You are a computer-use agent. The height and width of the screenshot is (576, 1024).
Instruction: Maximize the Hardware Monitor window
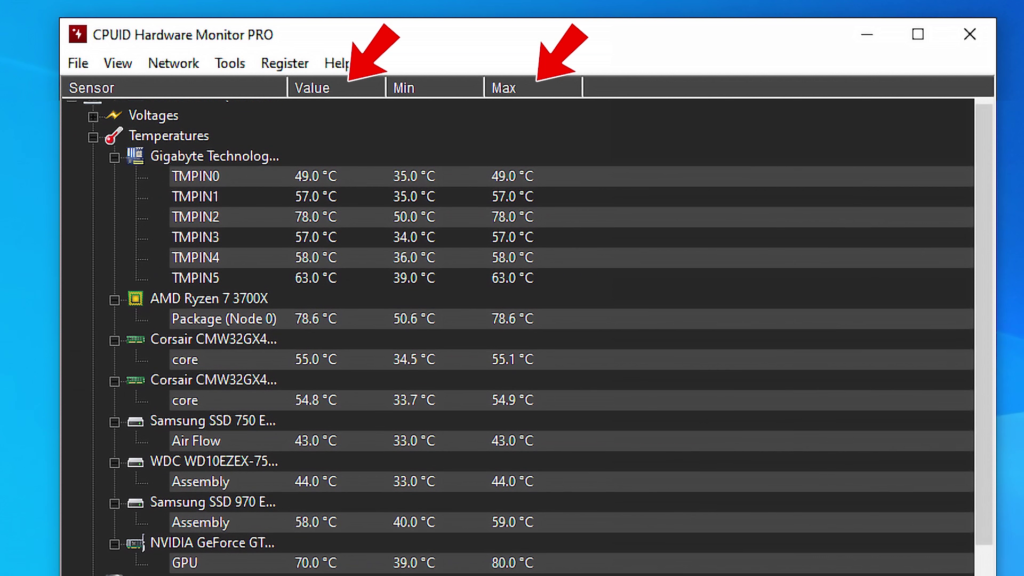point(918,34)
